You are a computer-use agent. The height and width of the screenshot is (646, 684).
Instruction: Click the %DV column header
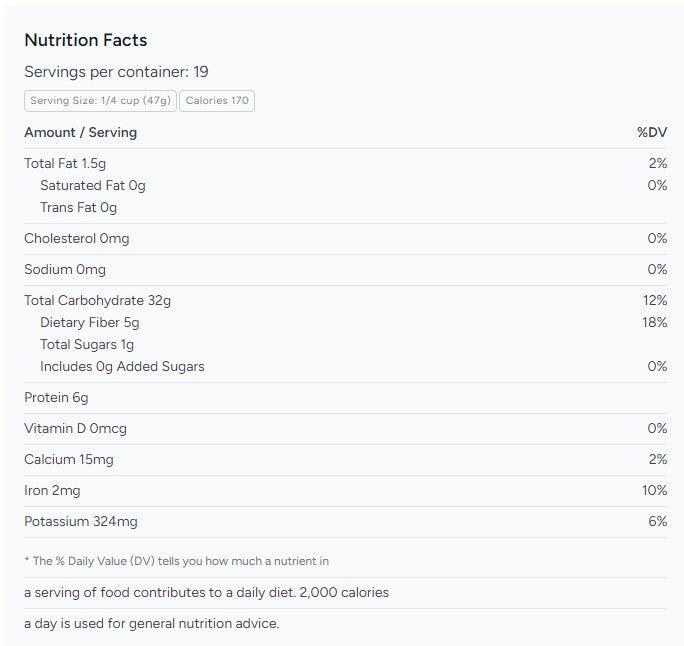[x=651, y=132]
